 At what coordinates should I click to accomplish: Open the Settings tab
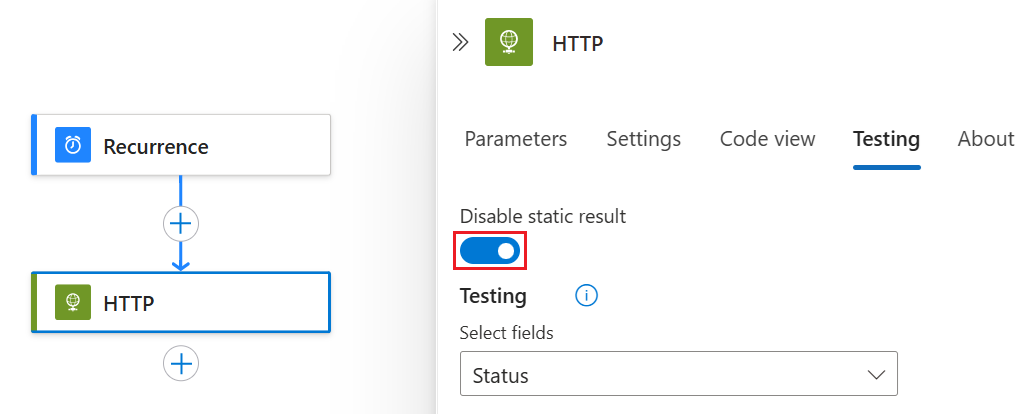[x=643, y=139]
